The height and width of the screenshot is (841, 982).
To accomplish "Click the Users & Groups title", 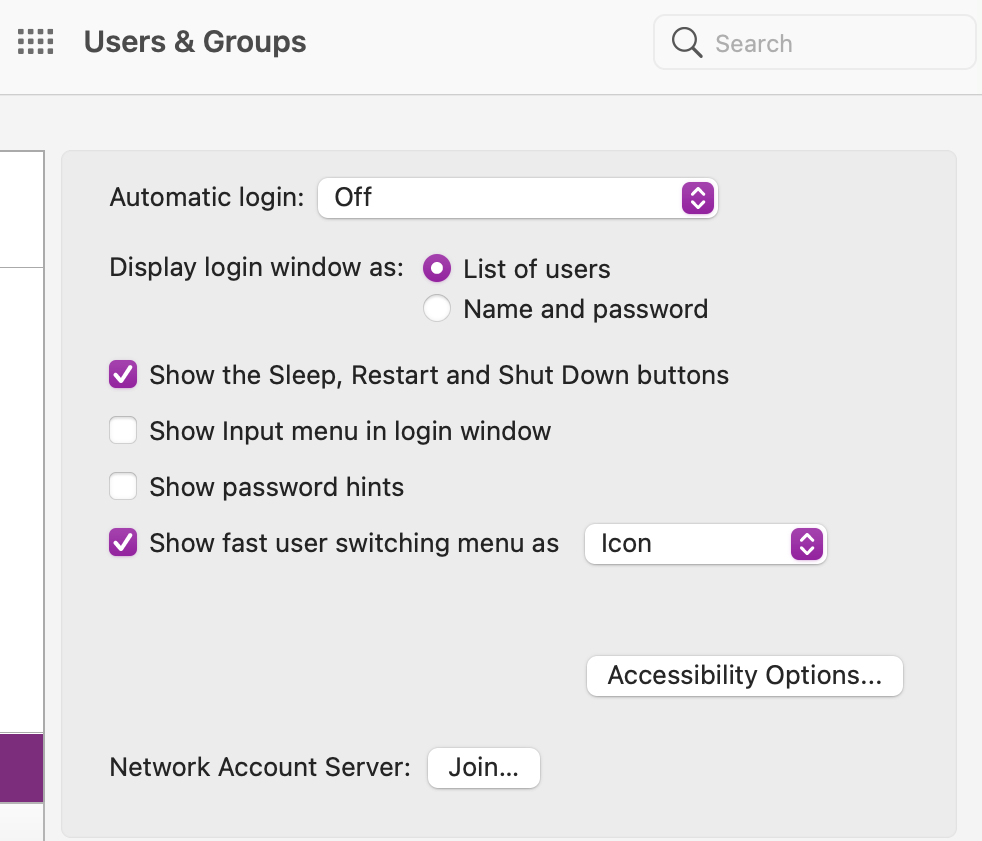I will click(195, 42).
